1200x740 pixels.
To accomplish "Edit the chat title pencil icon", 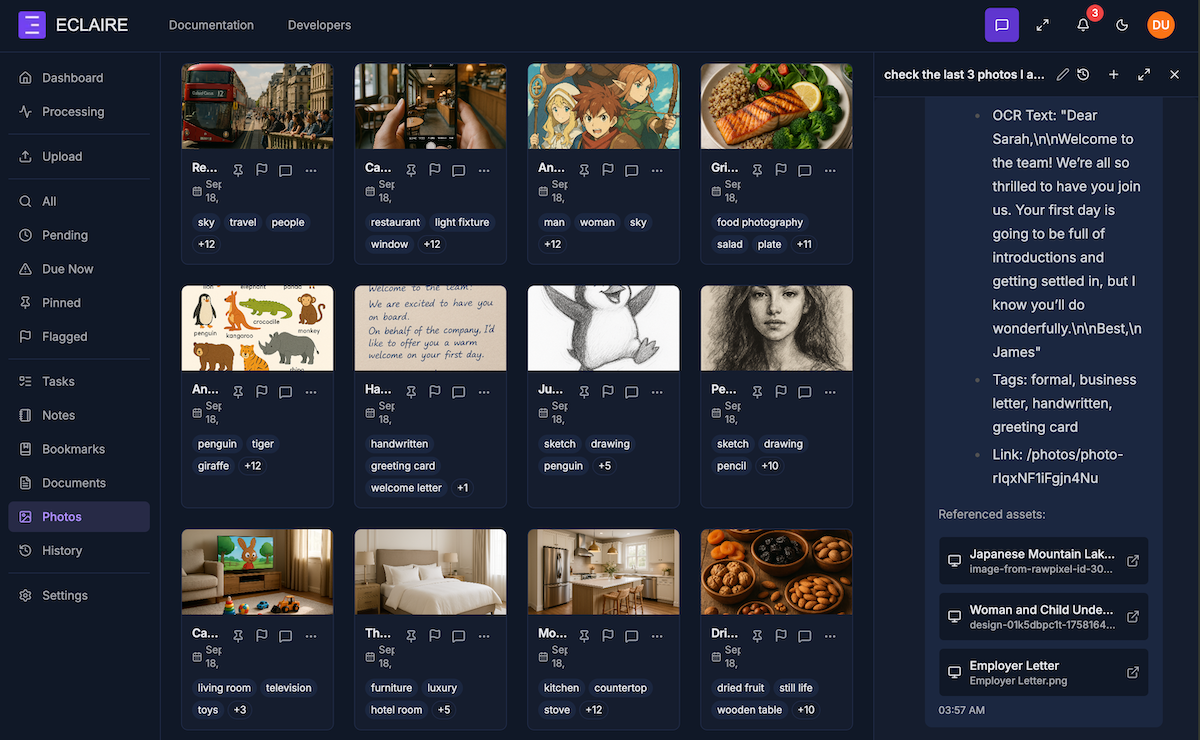I will 1063,75.
